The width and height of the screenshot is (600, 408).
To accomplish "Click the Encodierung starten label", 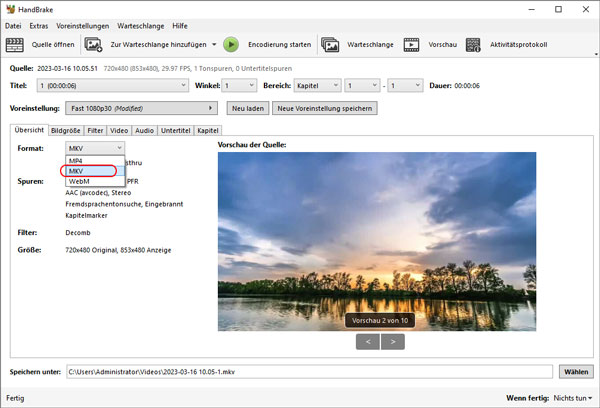I will point(279,45).
